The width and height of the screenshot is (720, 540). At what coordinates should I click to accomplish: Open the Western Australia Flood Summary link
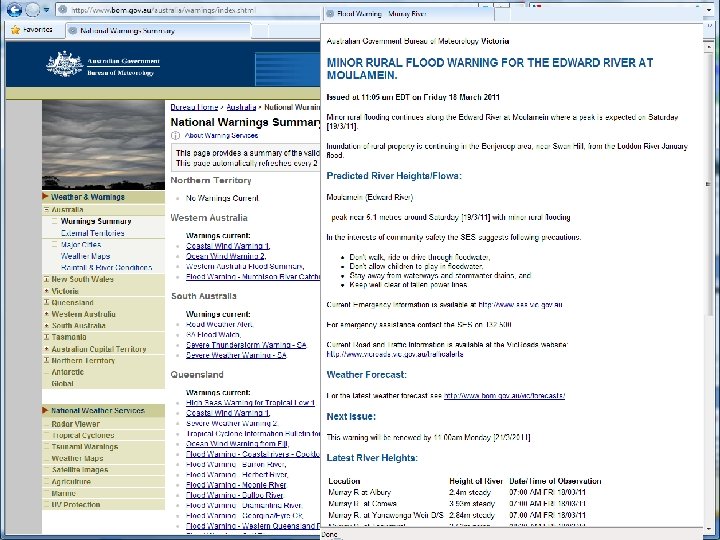[244, 266]
